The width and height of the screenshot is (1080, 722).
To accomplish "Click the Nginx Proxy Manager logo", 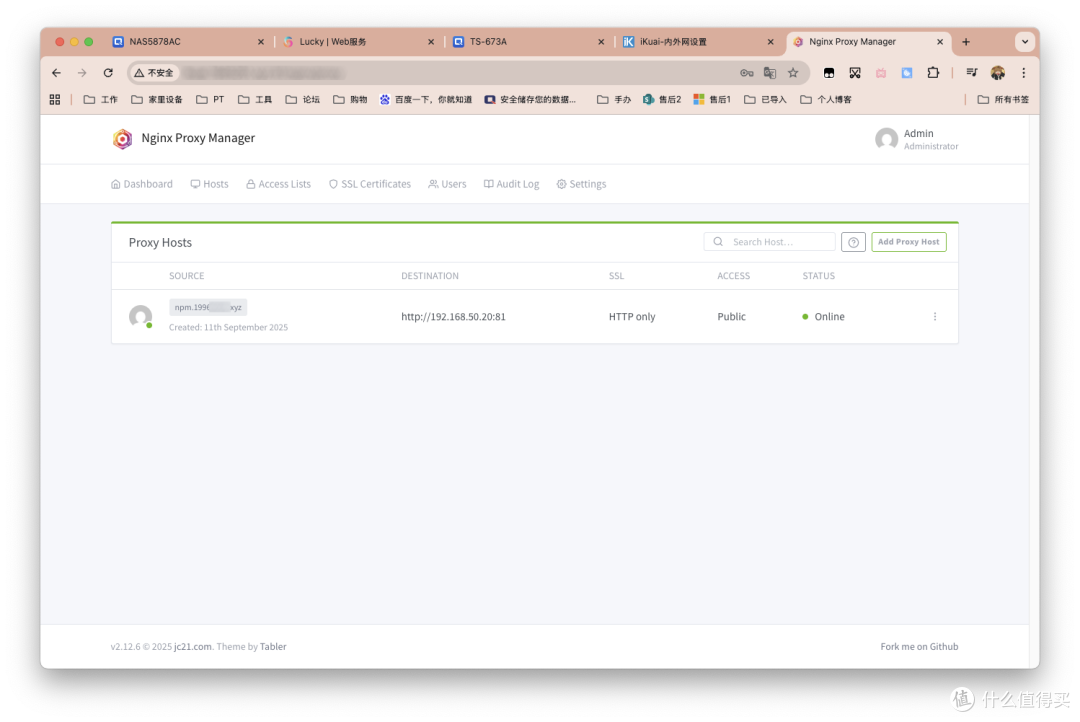I will click(123, 139).
